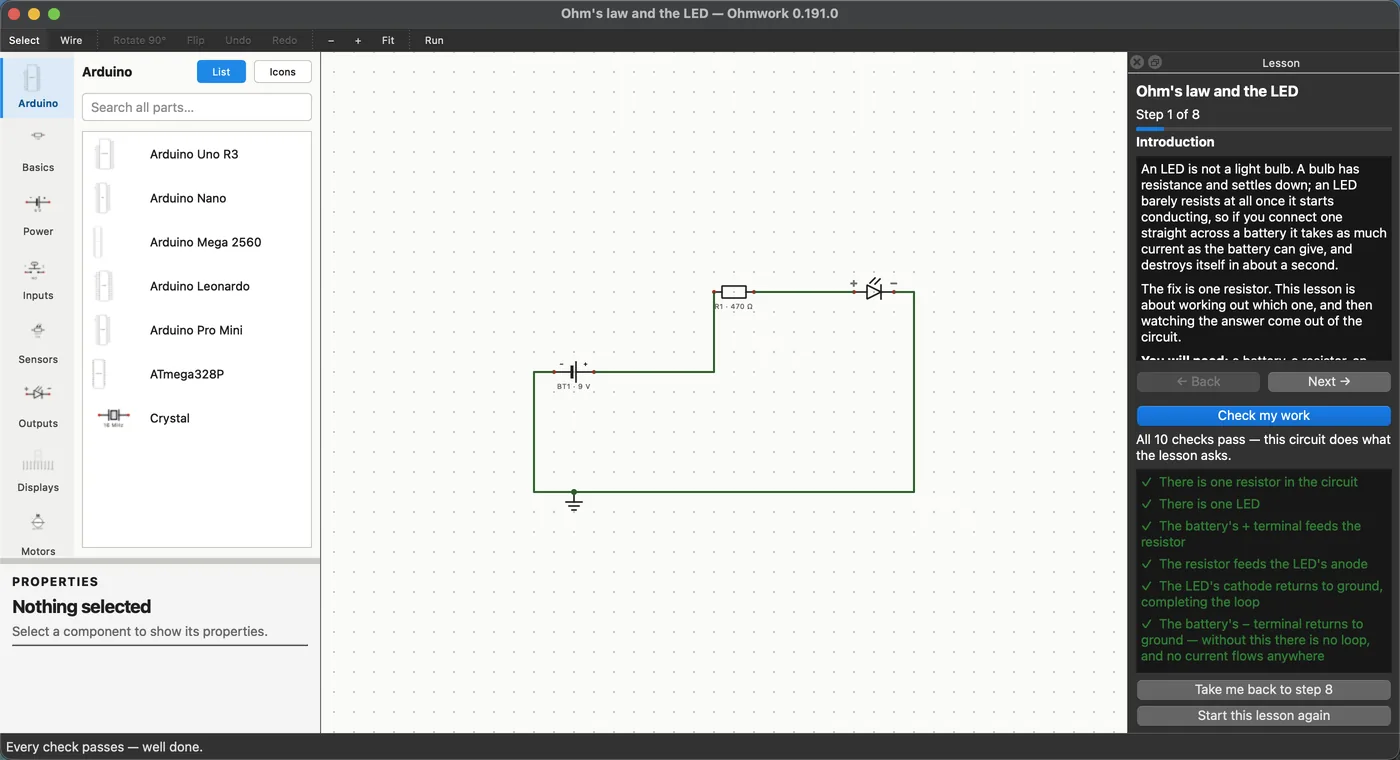Activate the Select tool
The image size is (1400, 760).
coord(24,40)
